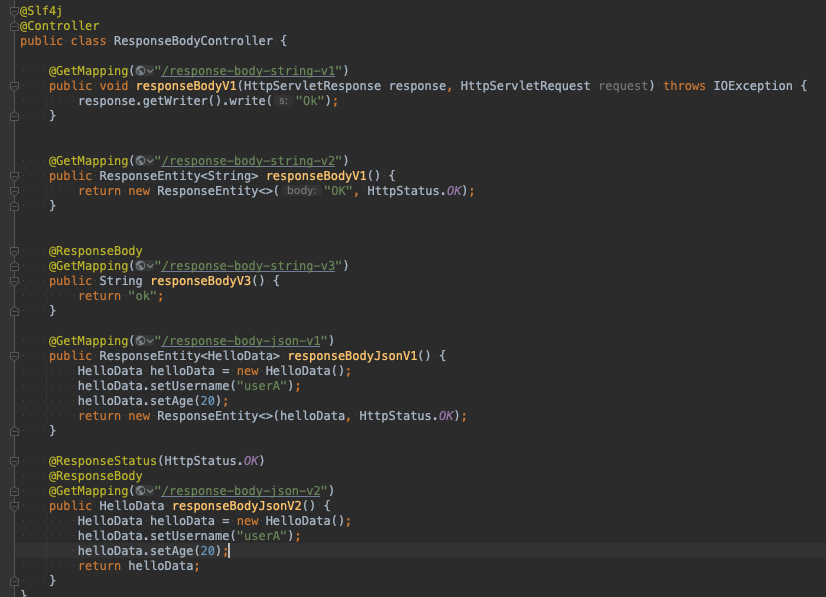Click the lowercase "ok" string in responseBodyV3
Screen dimensions: 826x597
click(142, 296)
